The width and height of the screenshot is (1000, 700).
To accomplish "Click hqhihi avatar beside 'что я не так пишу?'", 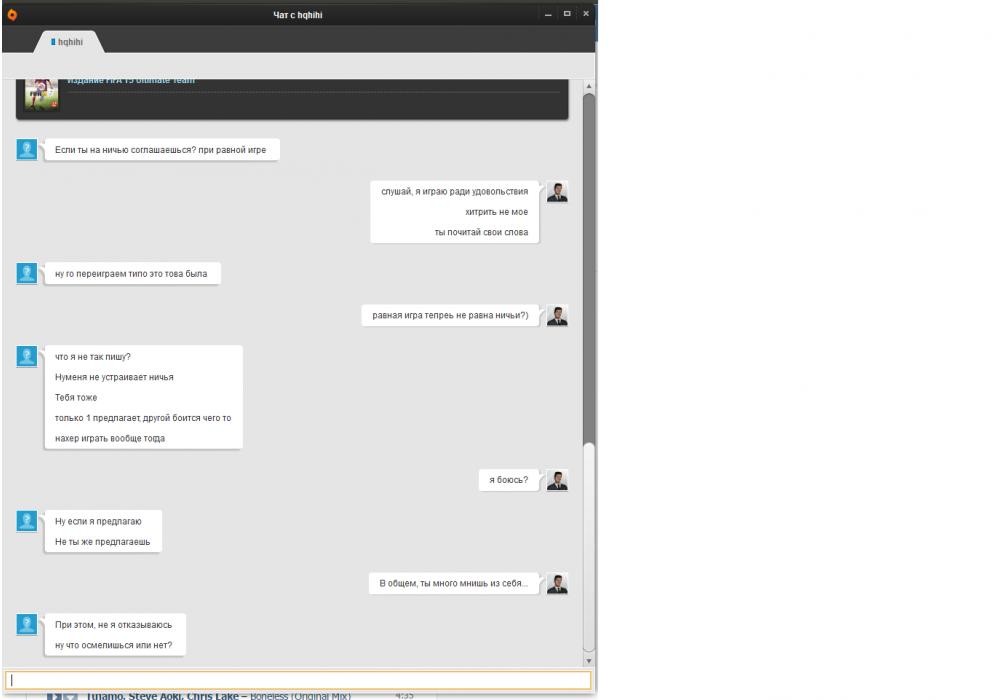I will 27,356.
